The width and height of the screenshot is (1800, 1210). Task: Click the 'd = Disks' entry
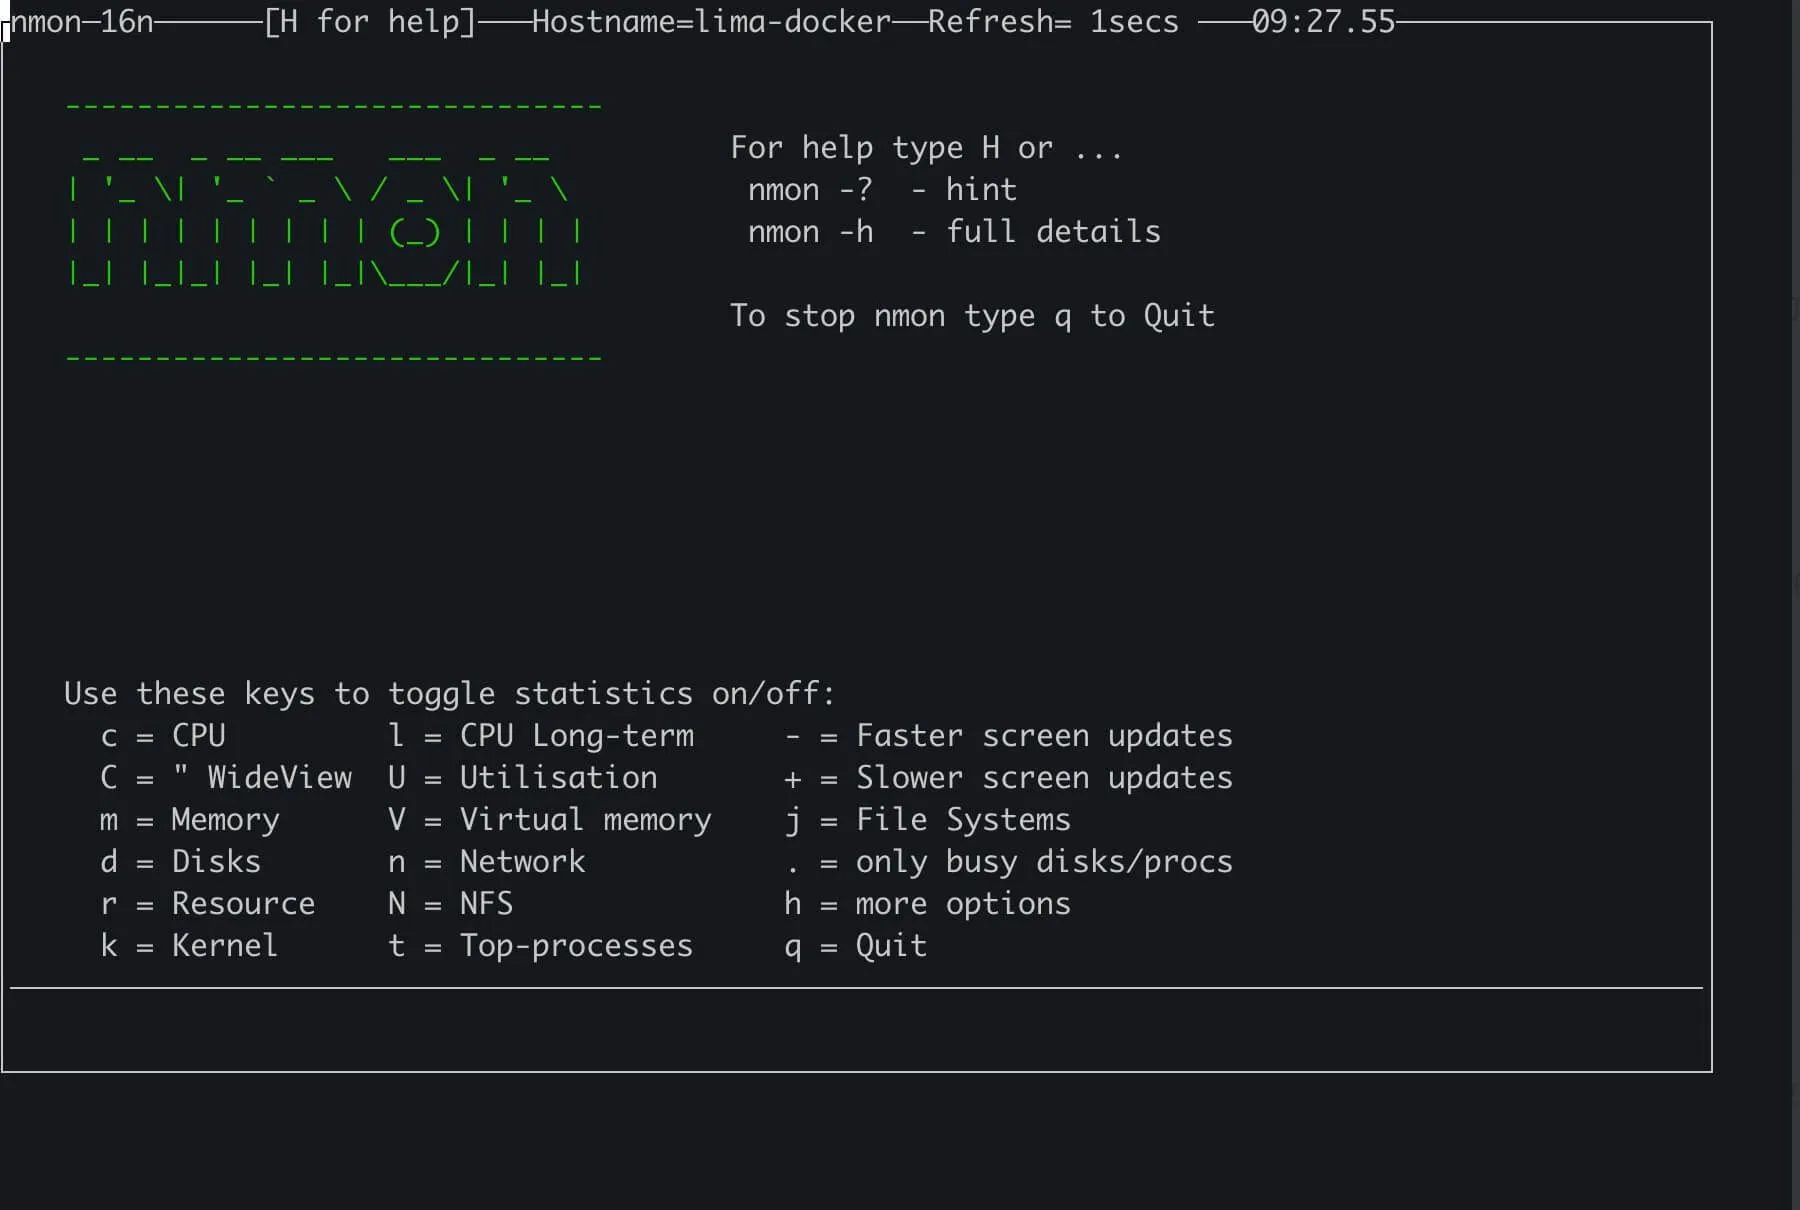click(181, 862)
